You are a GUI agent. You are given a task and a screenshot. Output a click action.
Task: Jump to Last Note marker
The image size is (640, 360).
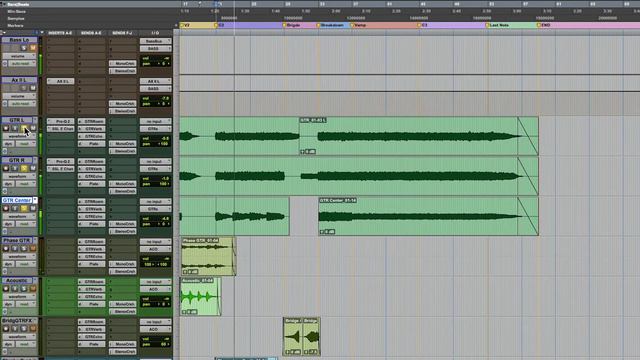(498, 25)
